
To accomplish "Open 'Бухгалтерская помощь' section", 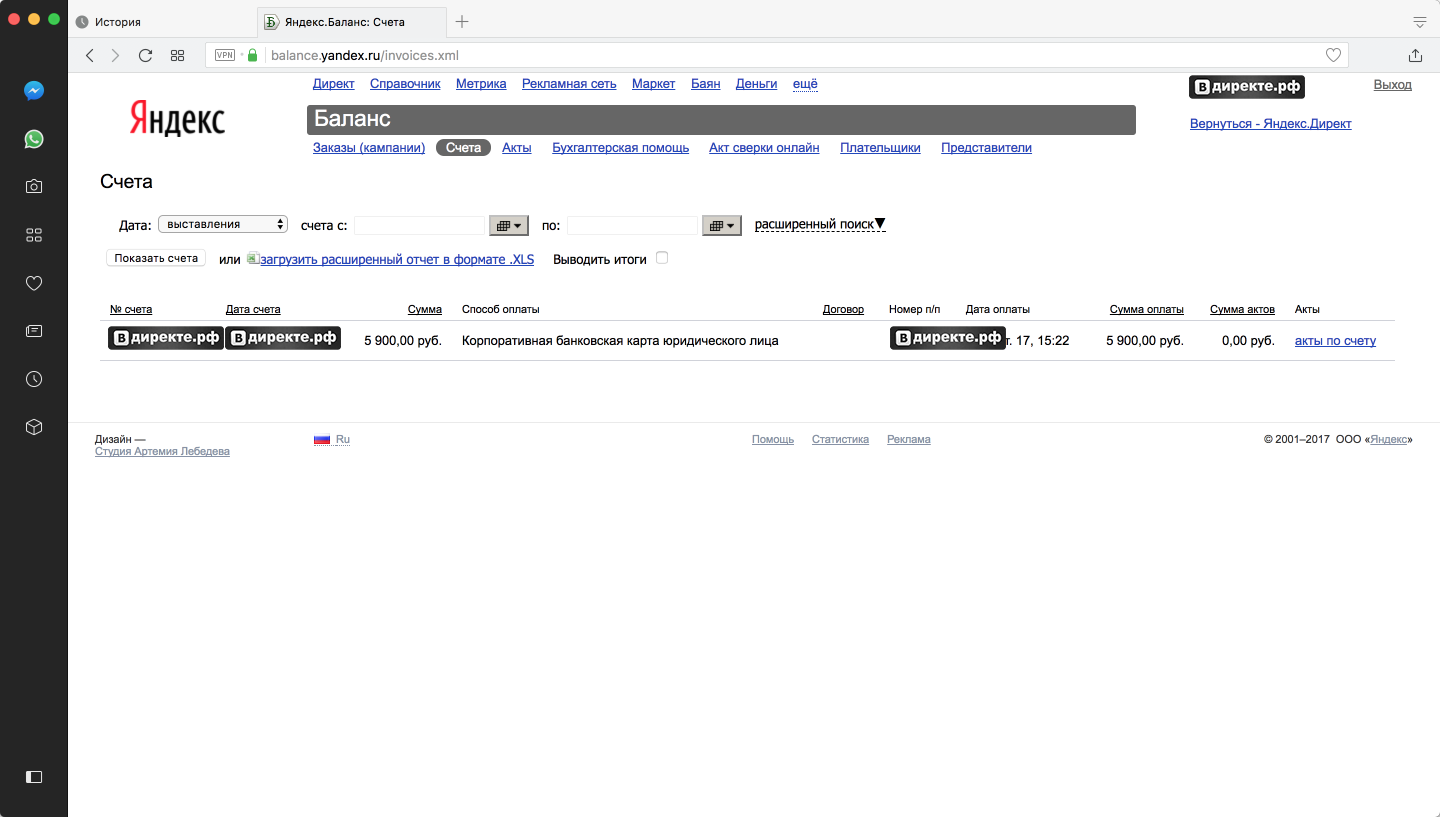I will point(620,148).
